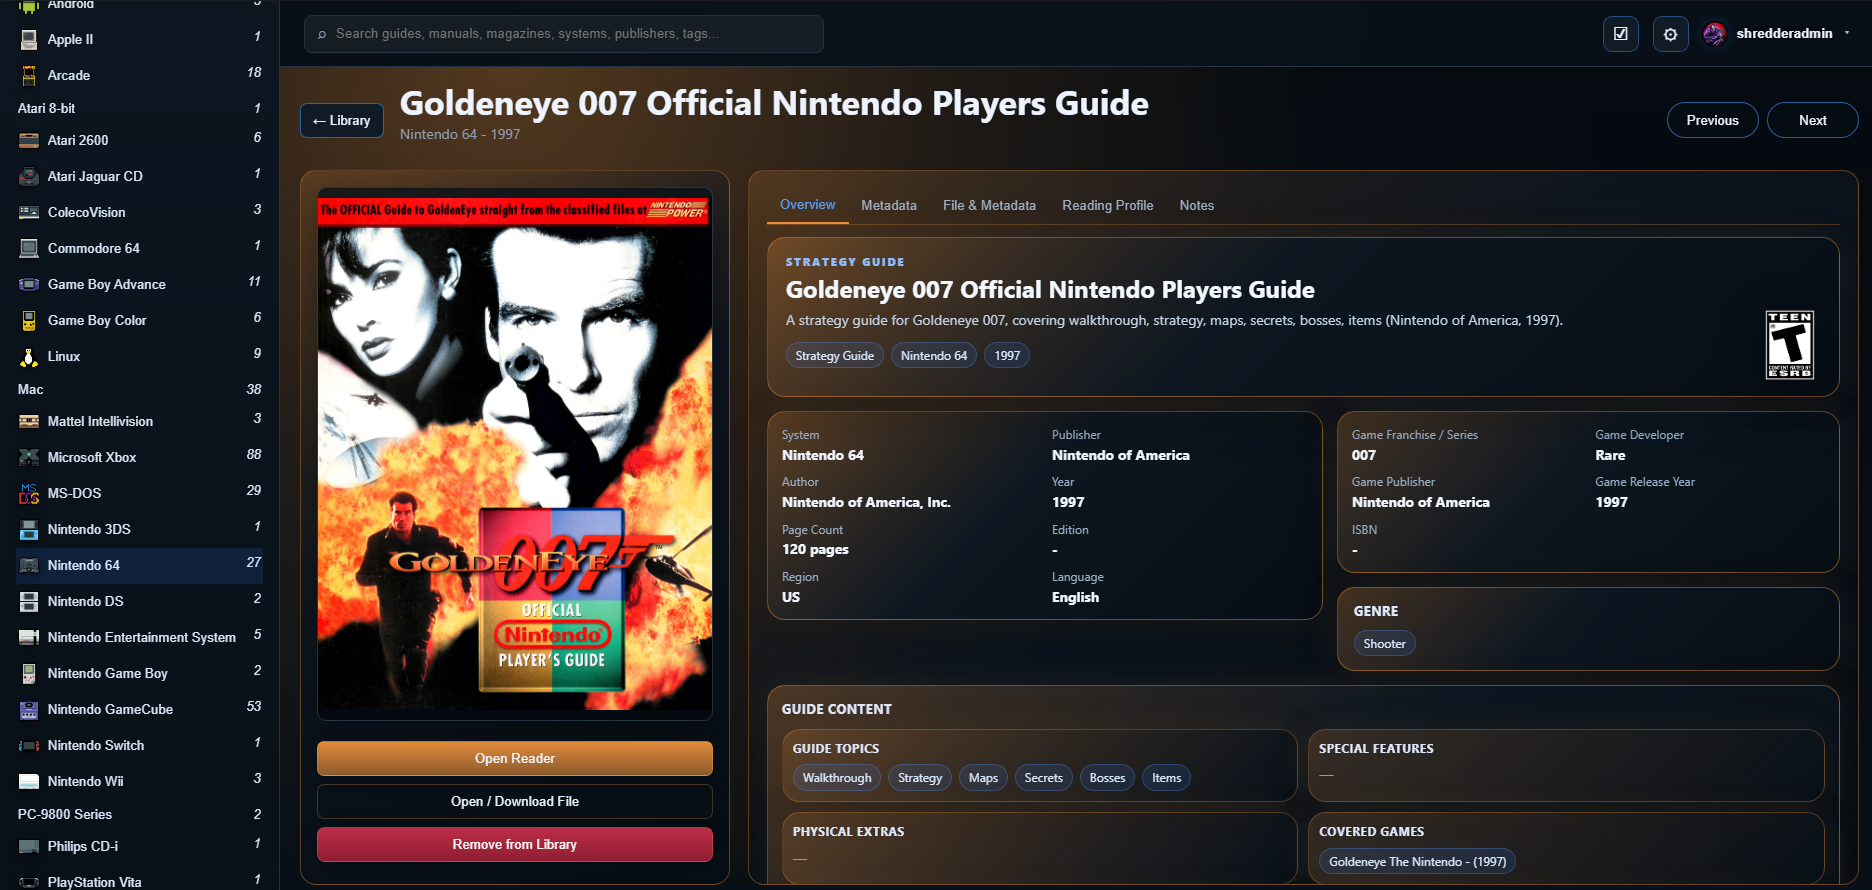Click the Game Boy Color icon
This screenshot has width=1872, height=890.
29,320
